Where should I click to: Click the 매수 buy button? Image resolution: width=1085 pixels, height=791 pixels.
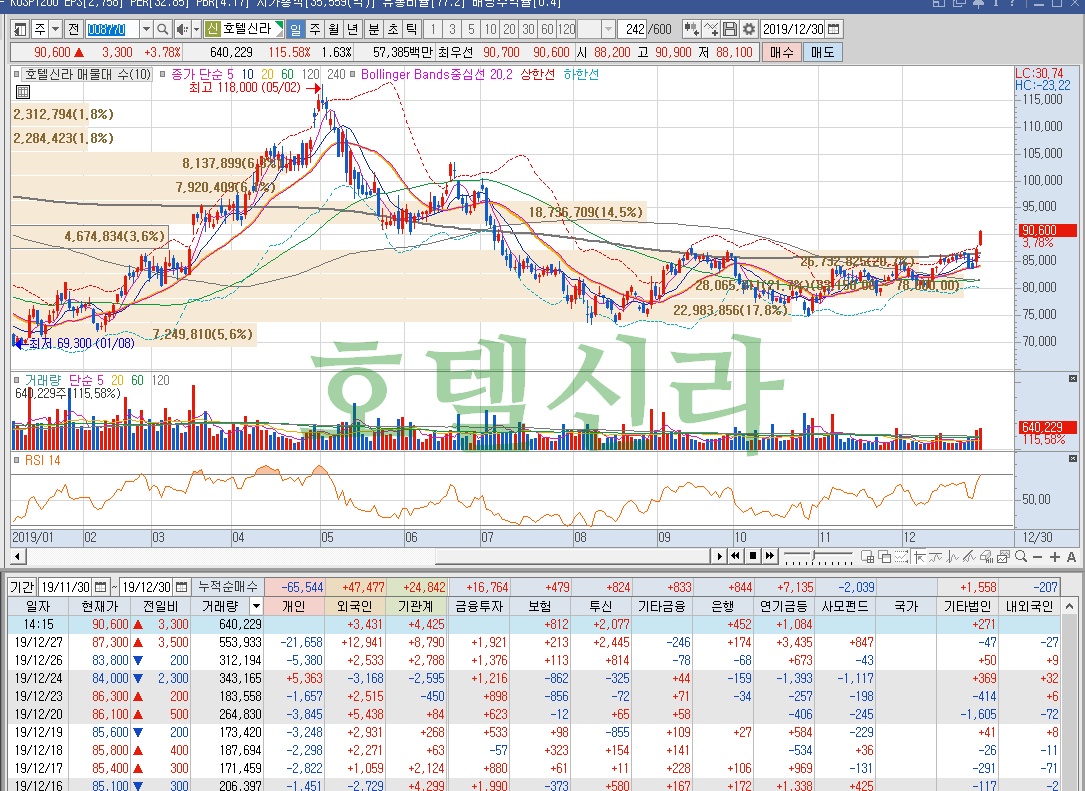point(781,52)
